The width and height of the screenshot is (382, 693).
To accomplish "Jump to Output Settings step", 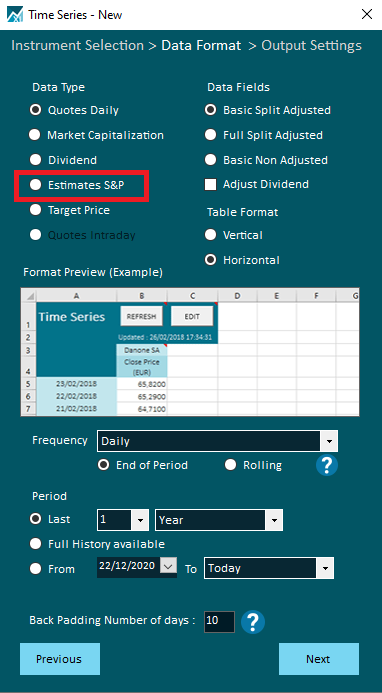I will pos(311,46).
